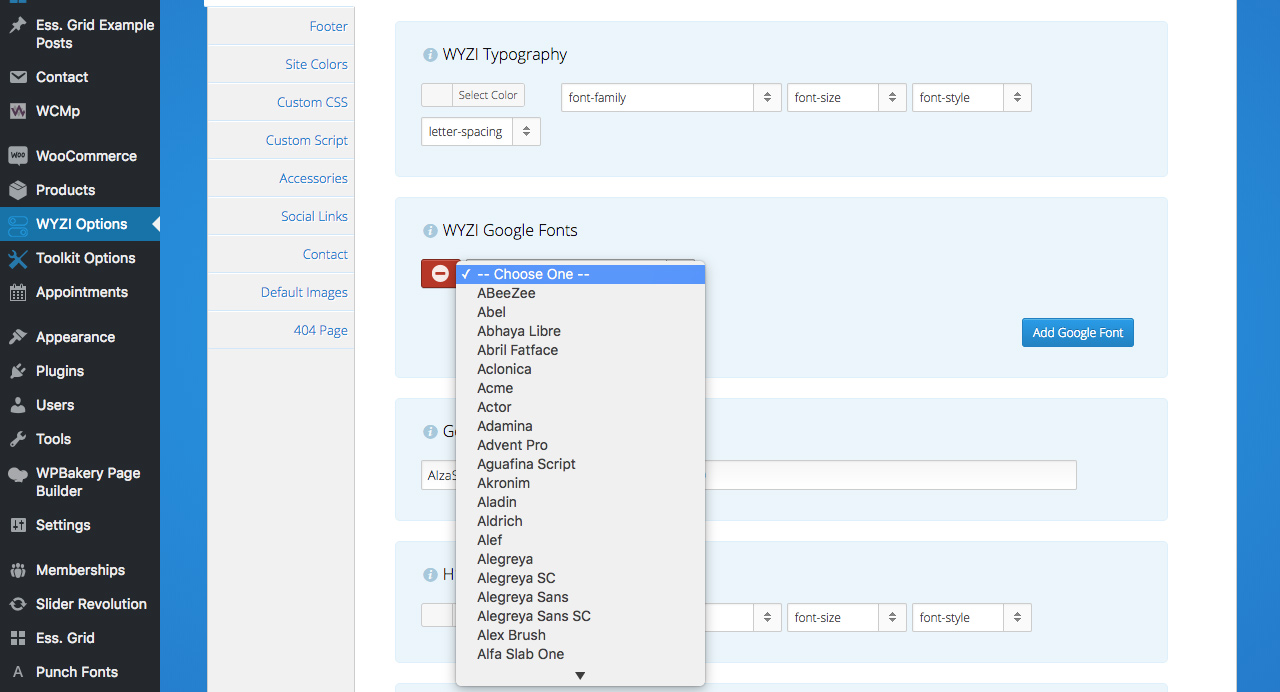Click the Appearance paintbrush icon
This screenshot has width=1280, height=692.
point(18,337)
